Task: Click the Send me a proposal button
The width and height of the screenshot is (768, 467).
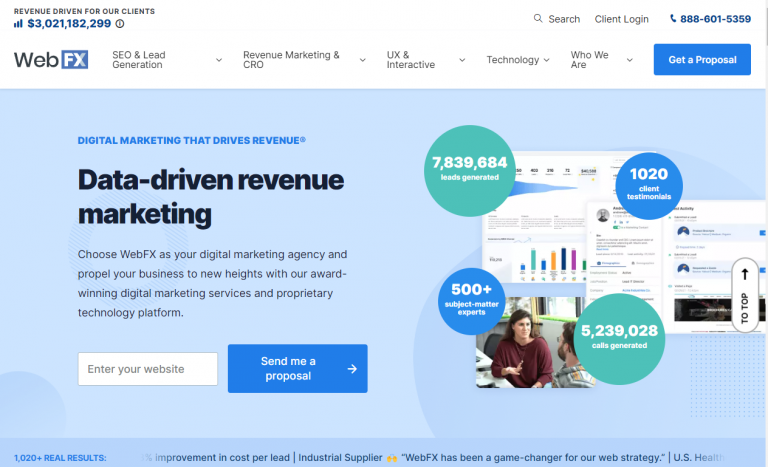Action: point(297,369)
